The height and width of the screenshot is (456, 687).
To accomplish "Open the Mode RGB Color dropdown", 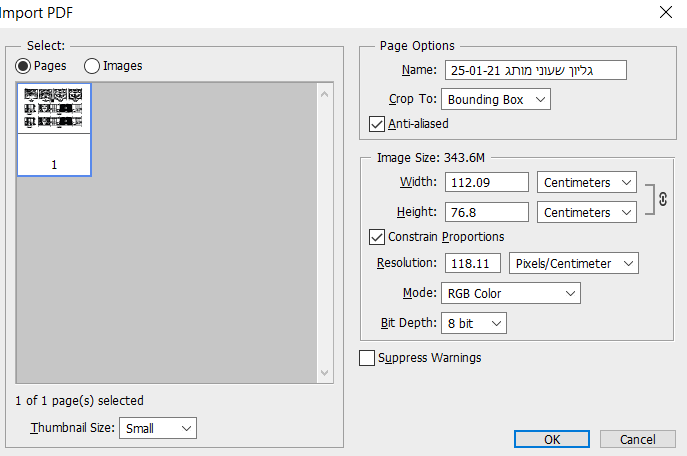I will tap(510, 293).
